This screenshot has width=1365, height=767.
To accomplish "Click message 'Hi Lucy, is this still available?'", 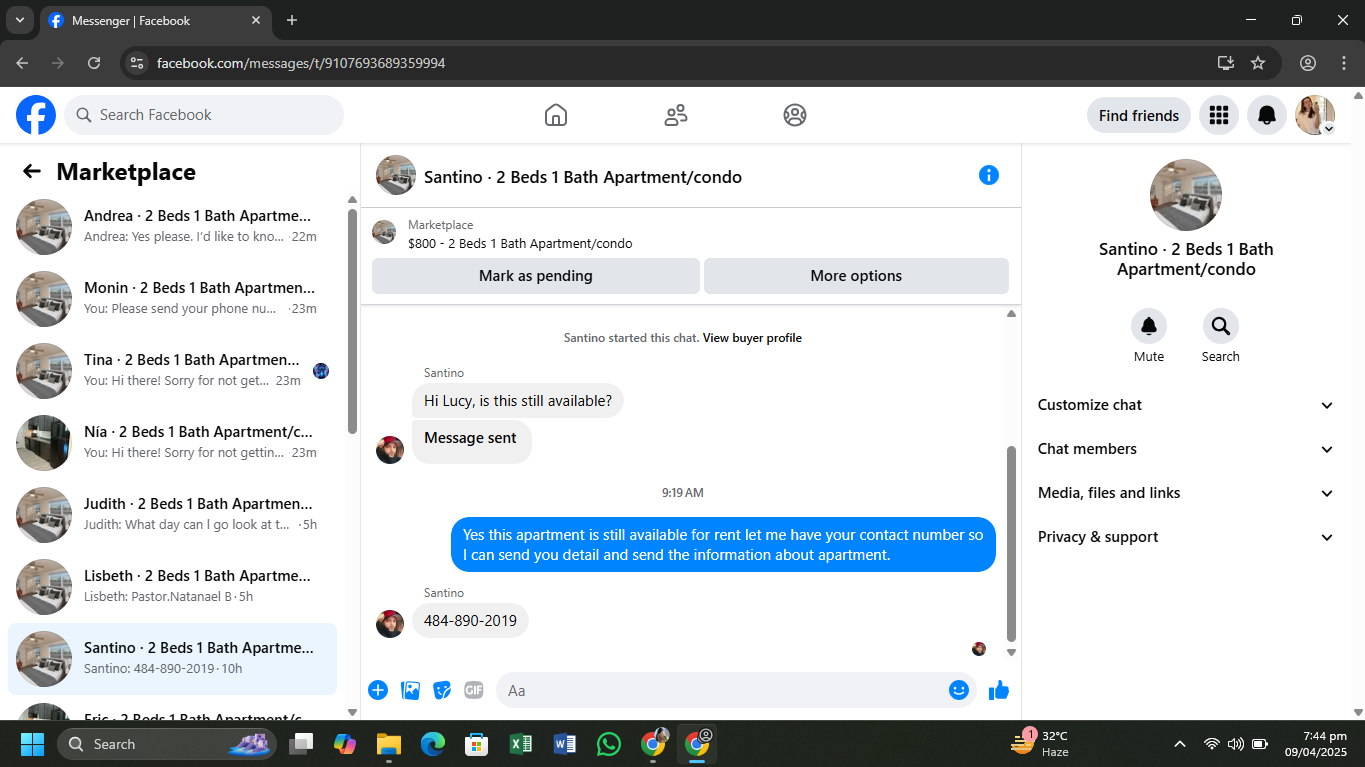I will pos(518,401).
